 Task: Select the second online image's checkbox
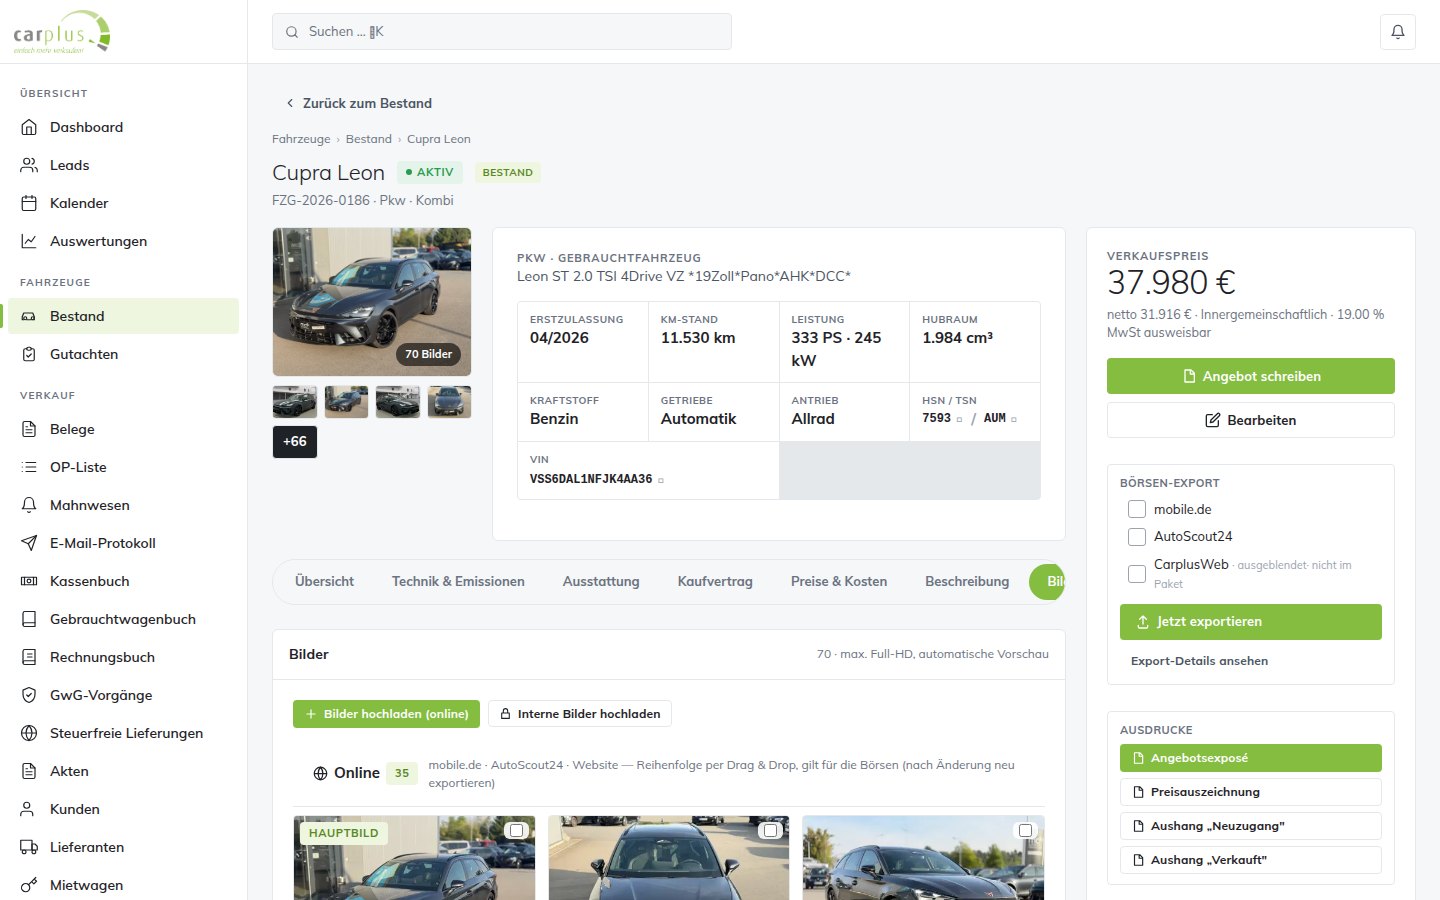tap(770, 830)
